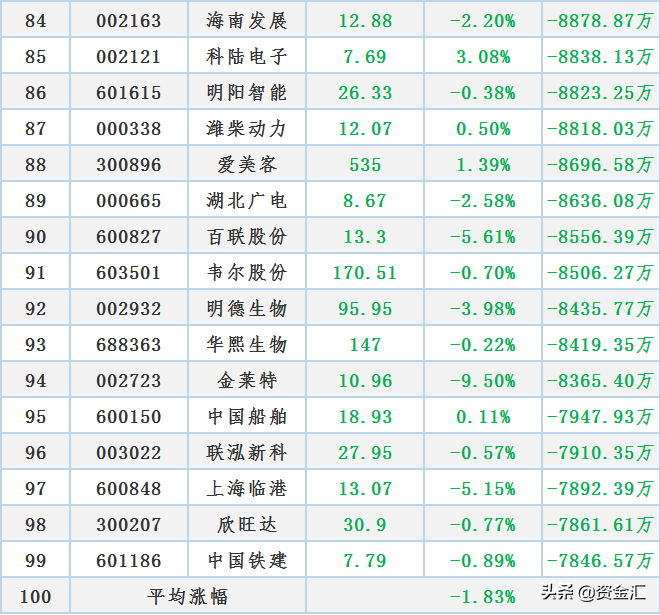
Task: Click the stock name 爱美客
Action: coord(247,165)
